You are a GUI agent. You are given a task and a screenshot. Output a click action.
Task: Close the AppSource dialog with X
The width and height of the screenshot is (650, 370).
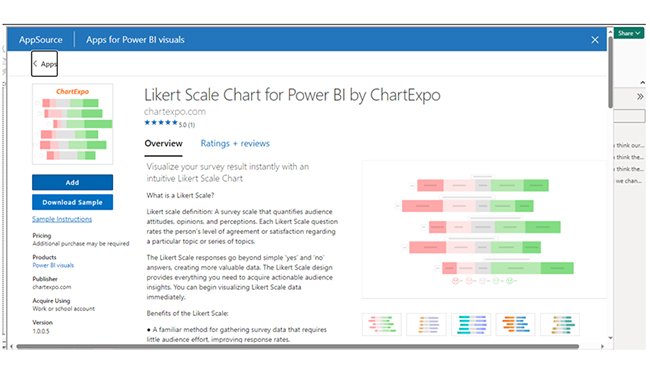[594, 40]
